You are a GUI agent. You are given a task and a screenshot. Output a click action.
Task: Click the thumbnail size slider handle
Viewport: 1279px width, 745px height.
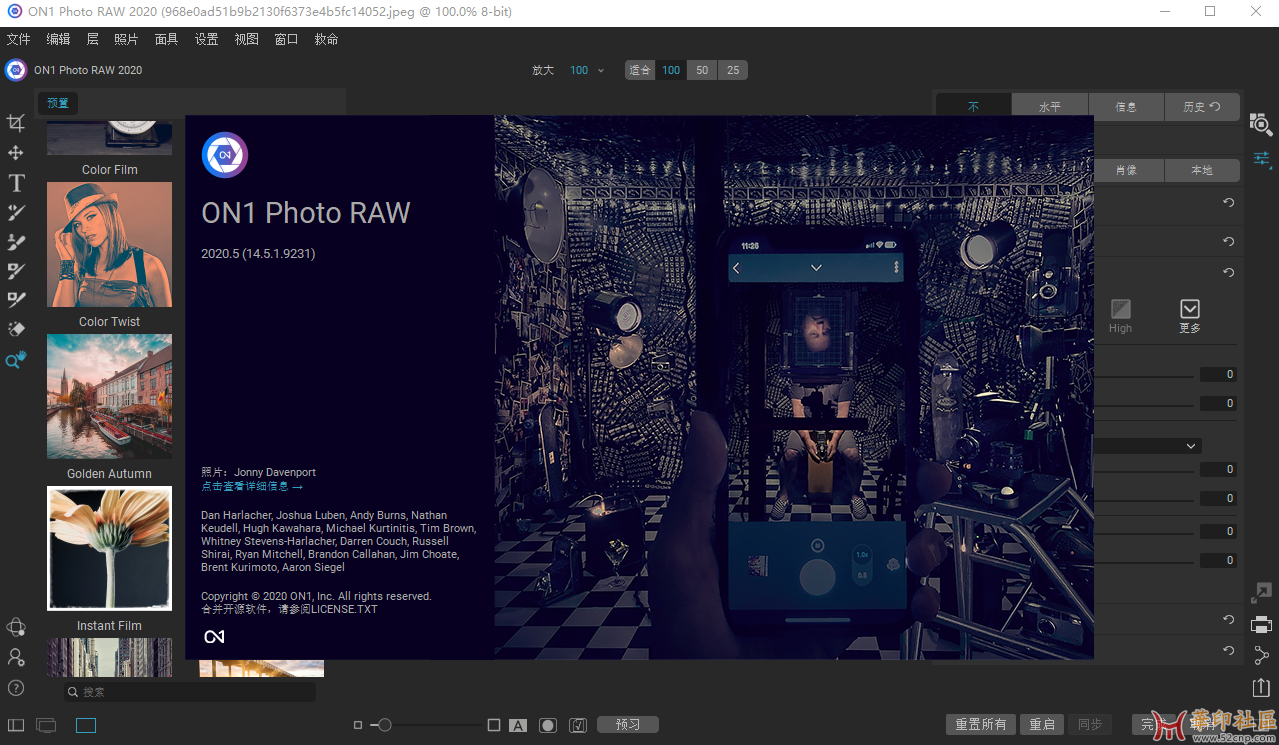(x=385, y=725)
